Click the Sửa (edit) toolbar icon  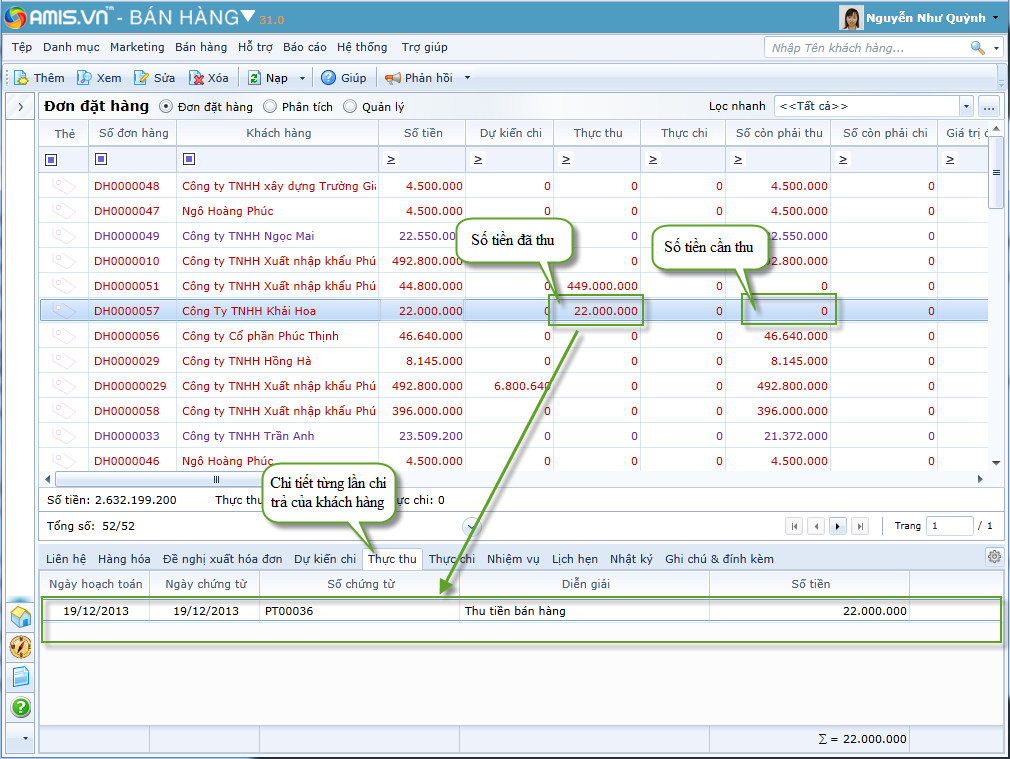pyautogui.click(x=142, y=78)
